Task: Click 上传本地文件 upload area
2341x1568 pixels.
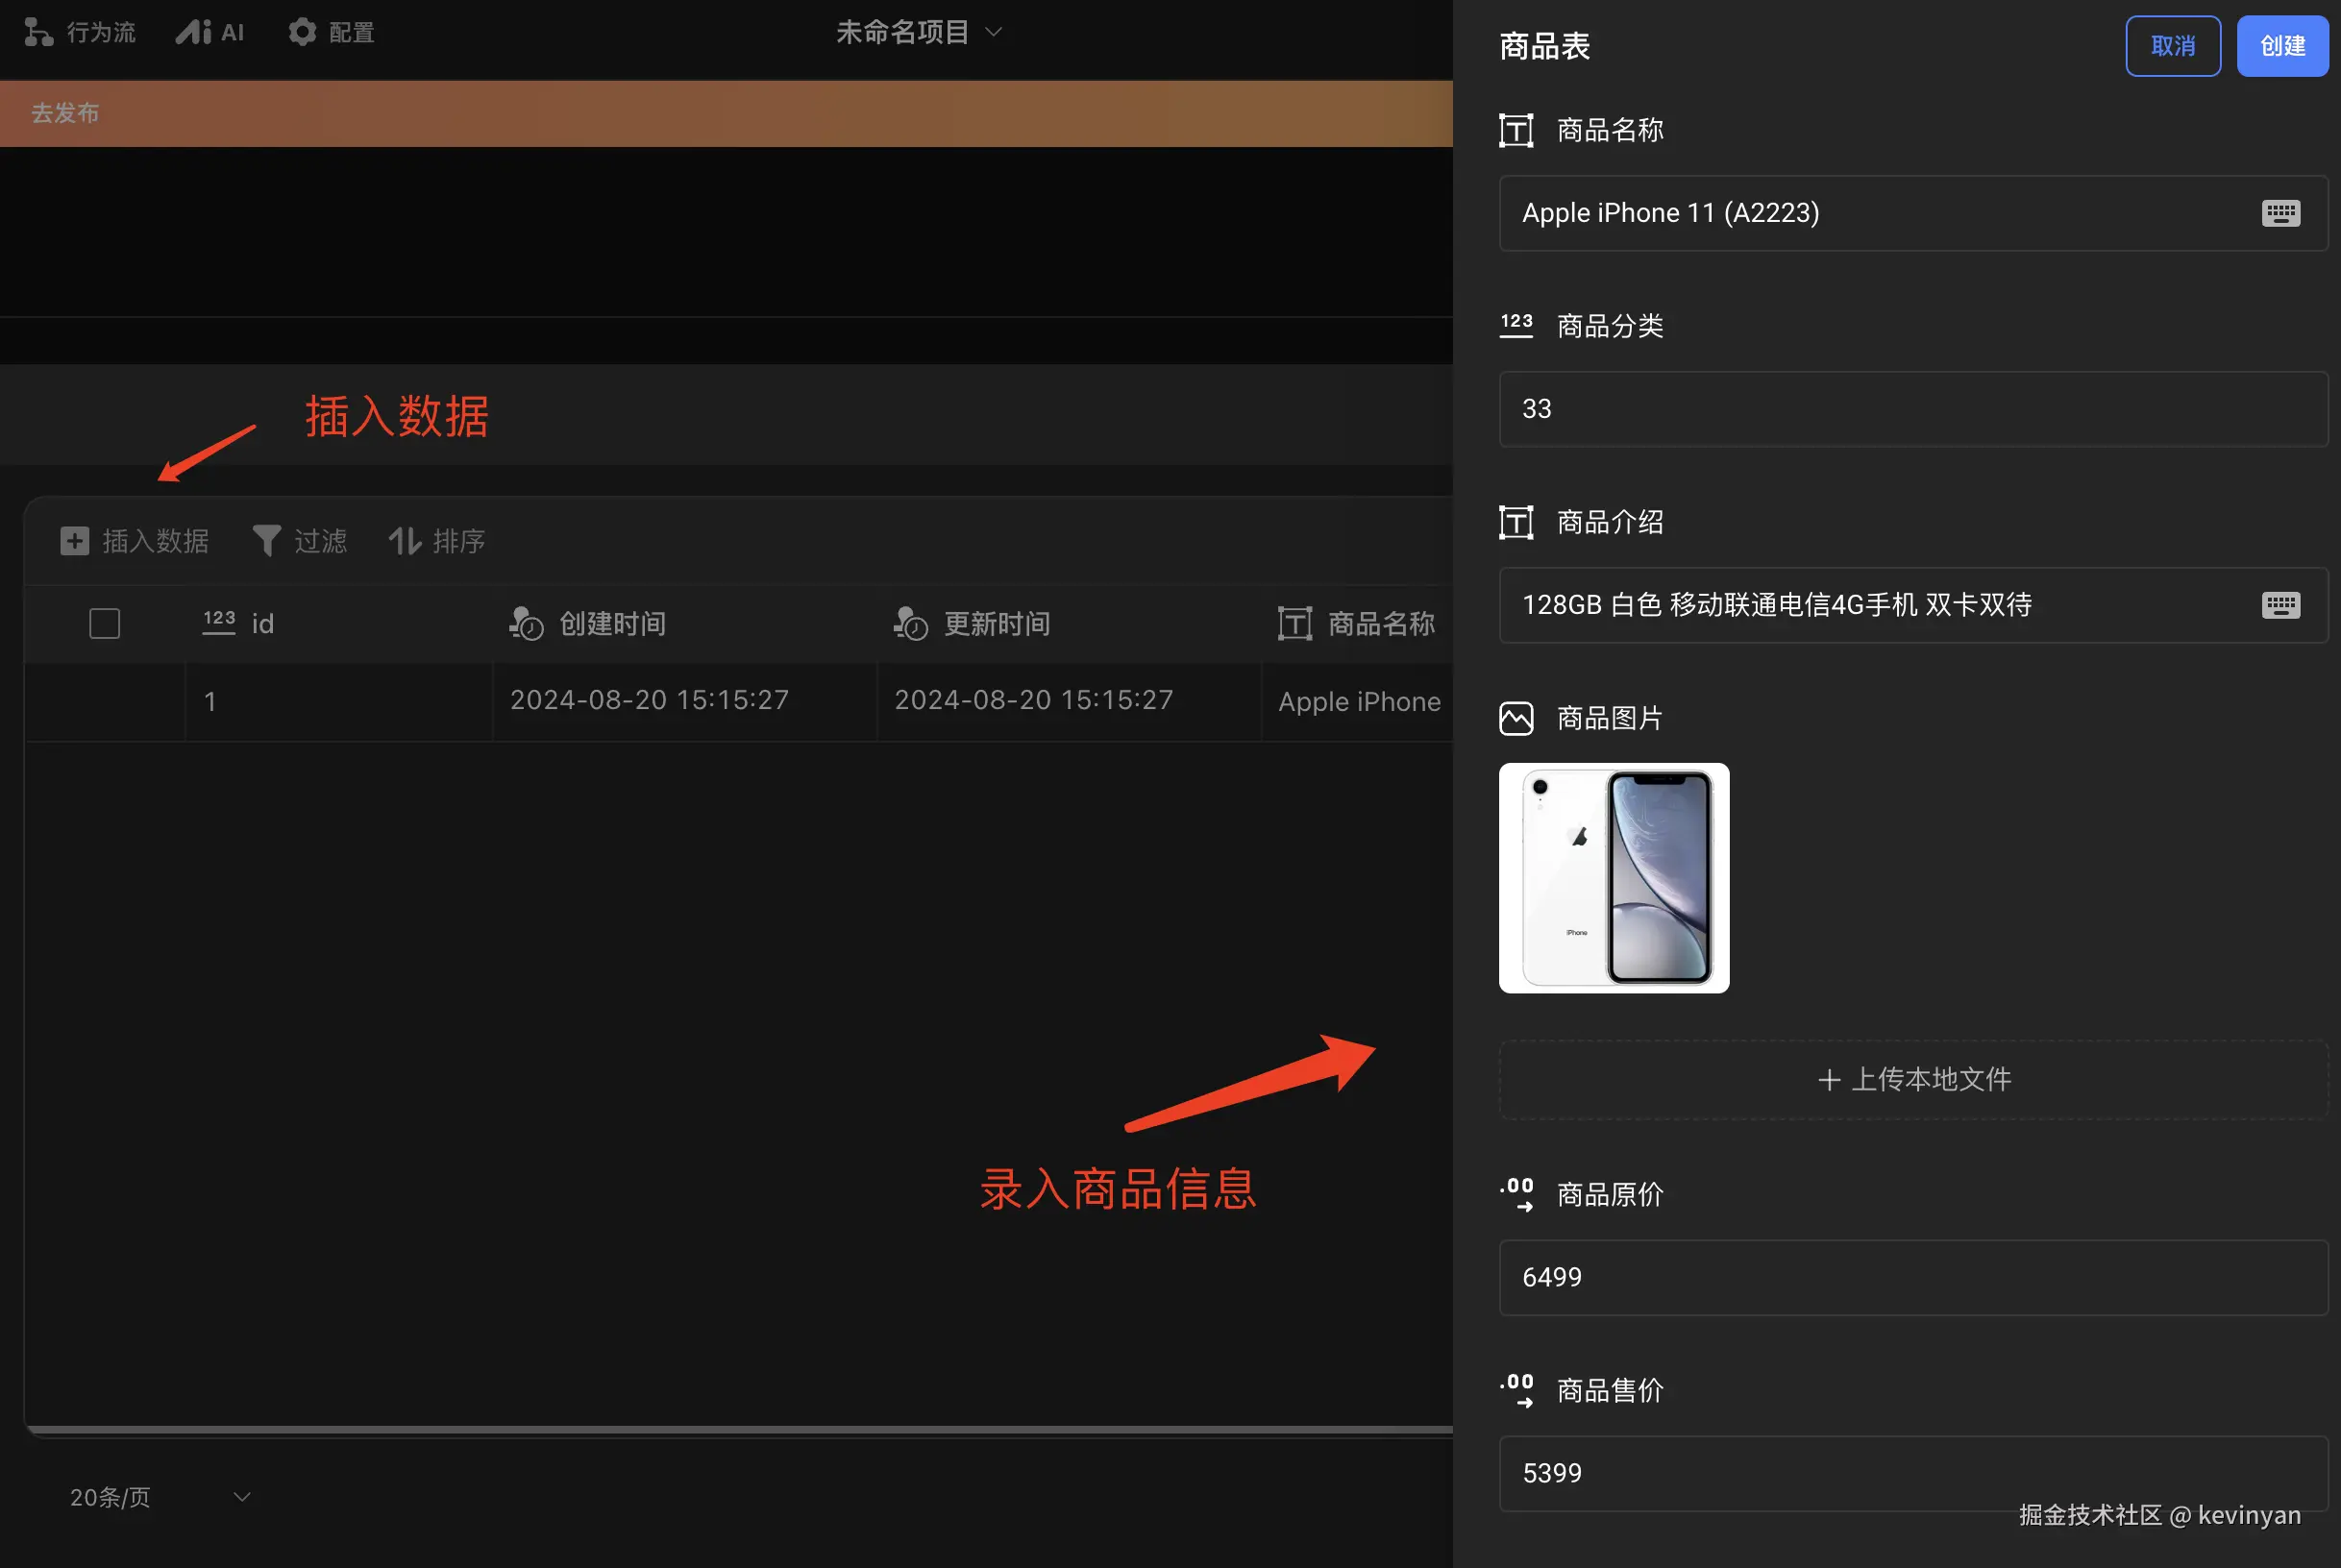Action: pyautogui.click(x=1912, y=1079)
